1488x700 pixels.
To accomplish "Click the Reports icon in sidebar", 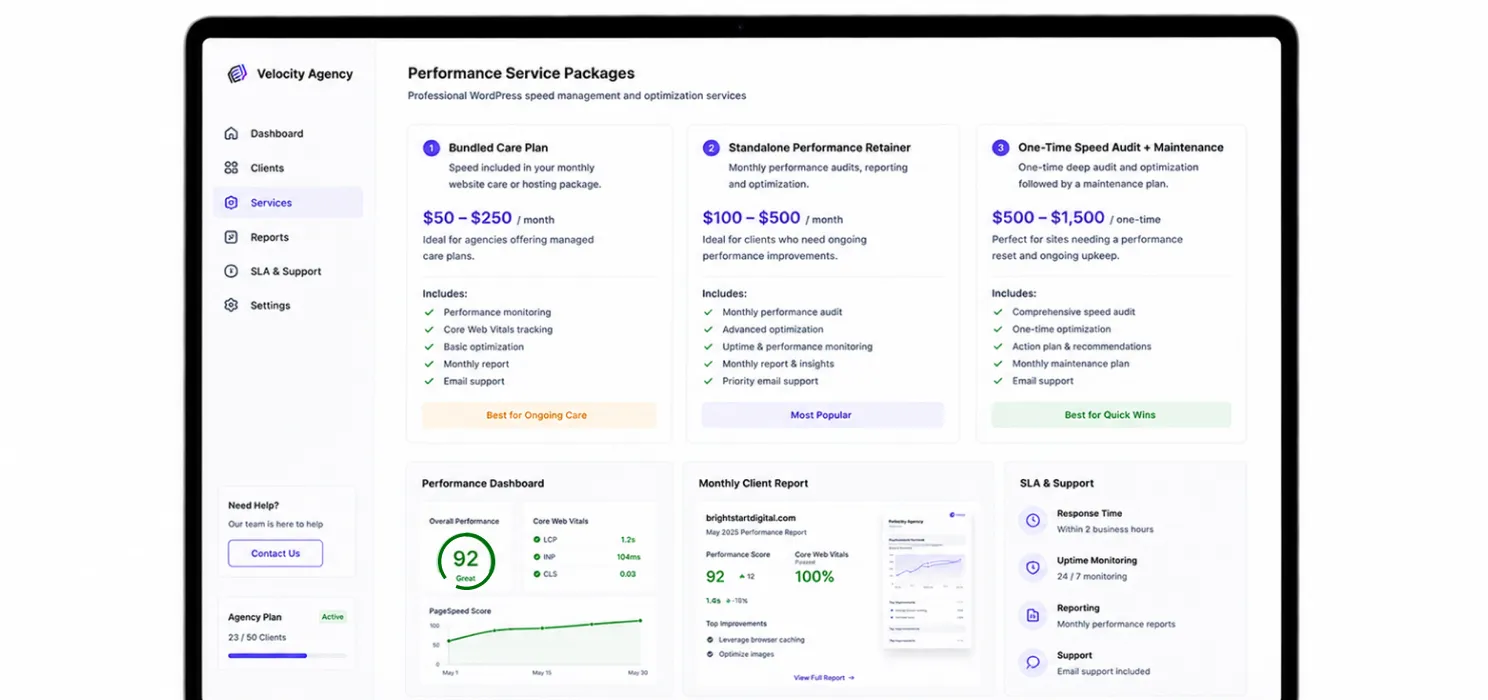I will pyautogui.click(x=231, y=237).
